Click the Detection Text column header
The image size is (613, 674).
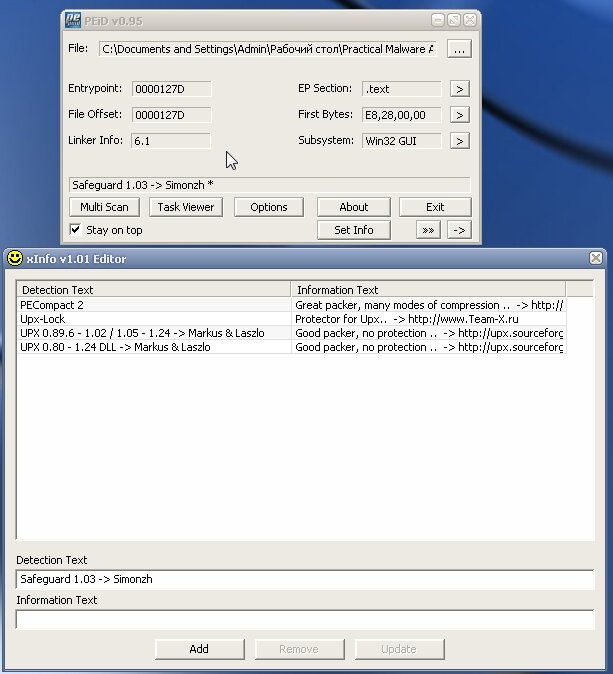coord(153,290)
